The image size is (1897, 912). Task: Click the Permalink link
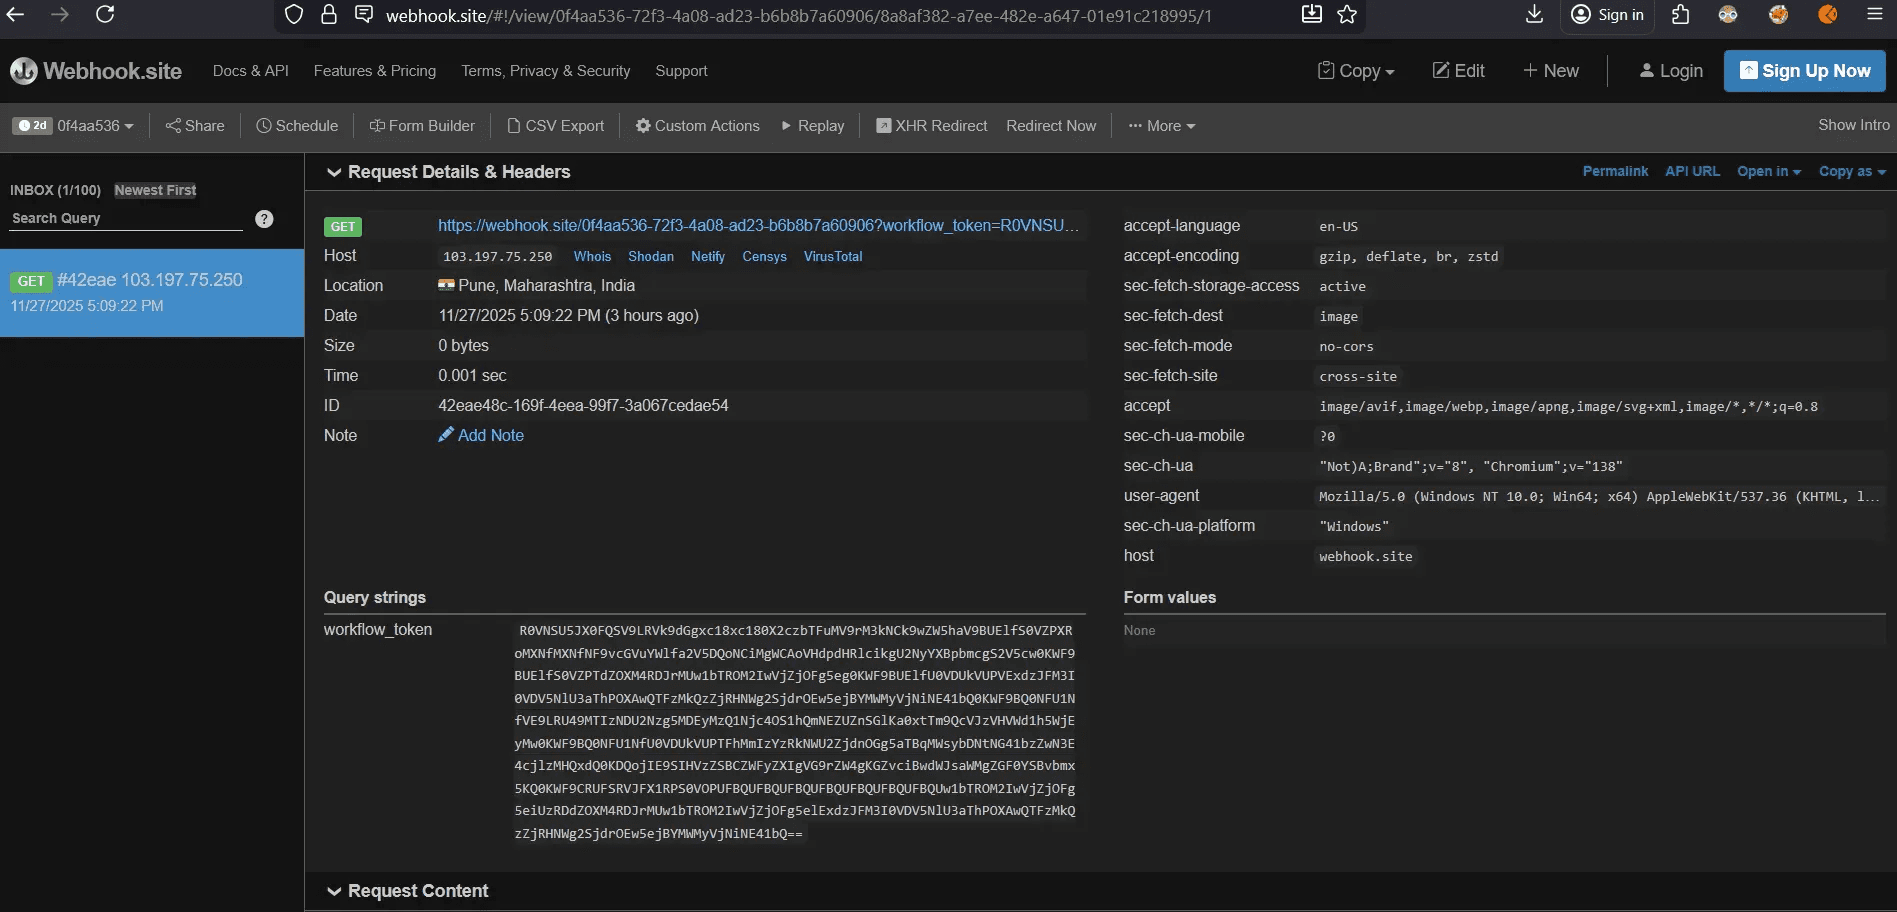click(x=1615, y=171)
